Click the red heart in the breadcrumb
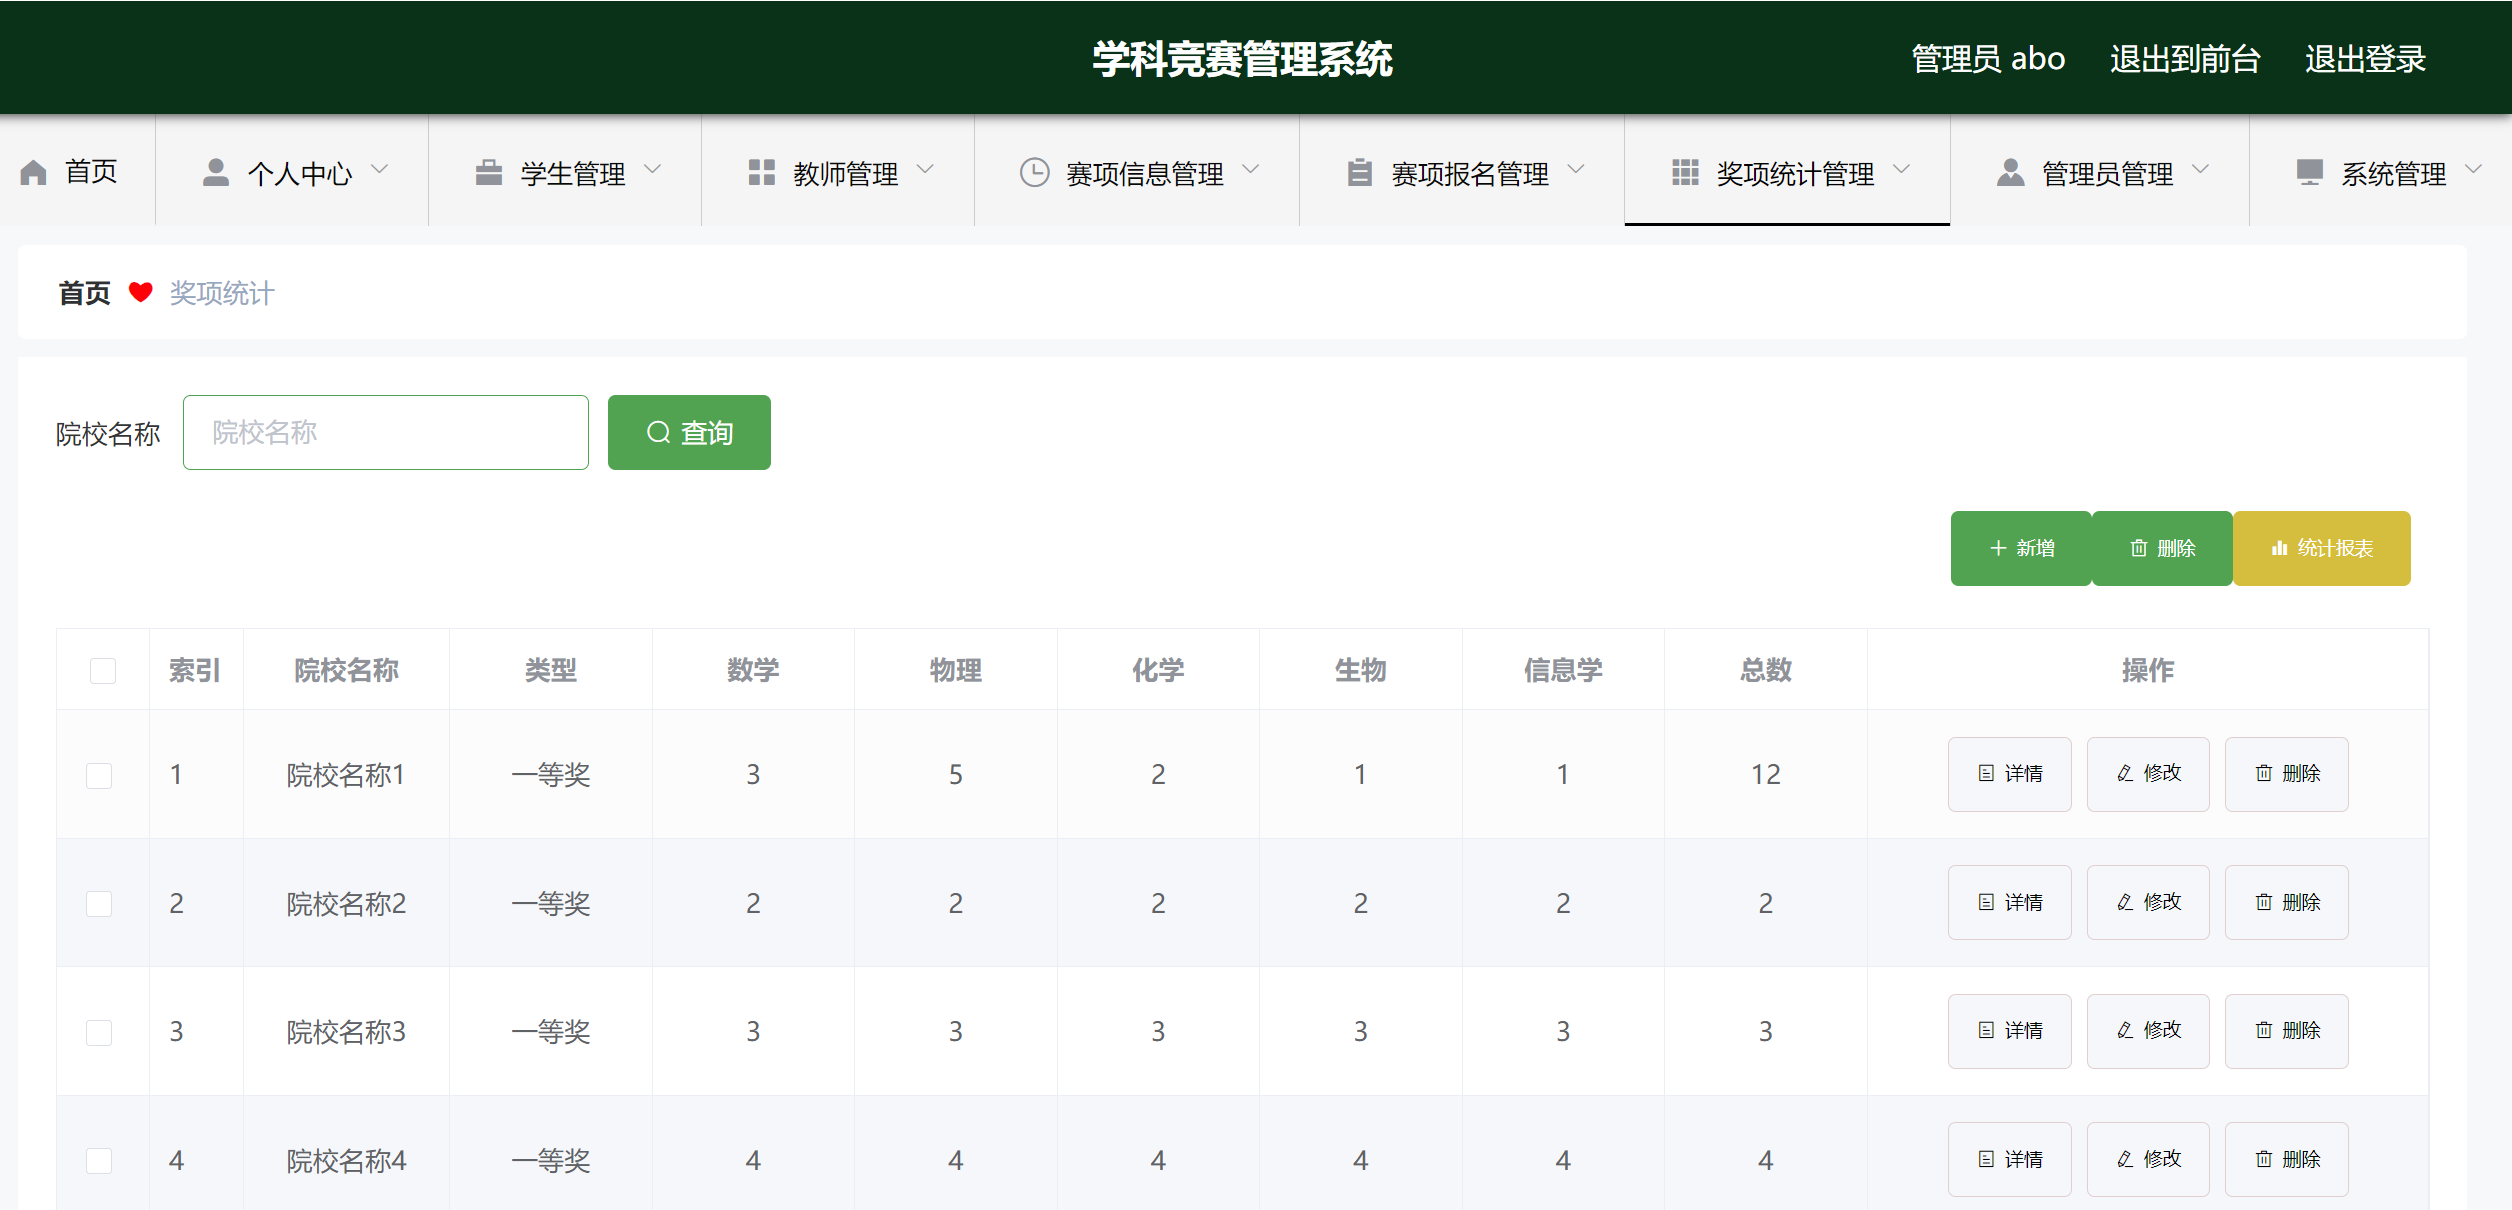The height and width of the screenshot is (1210, 2512). pos(141,292)
